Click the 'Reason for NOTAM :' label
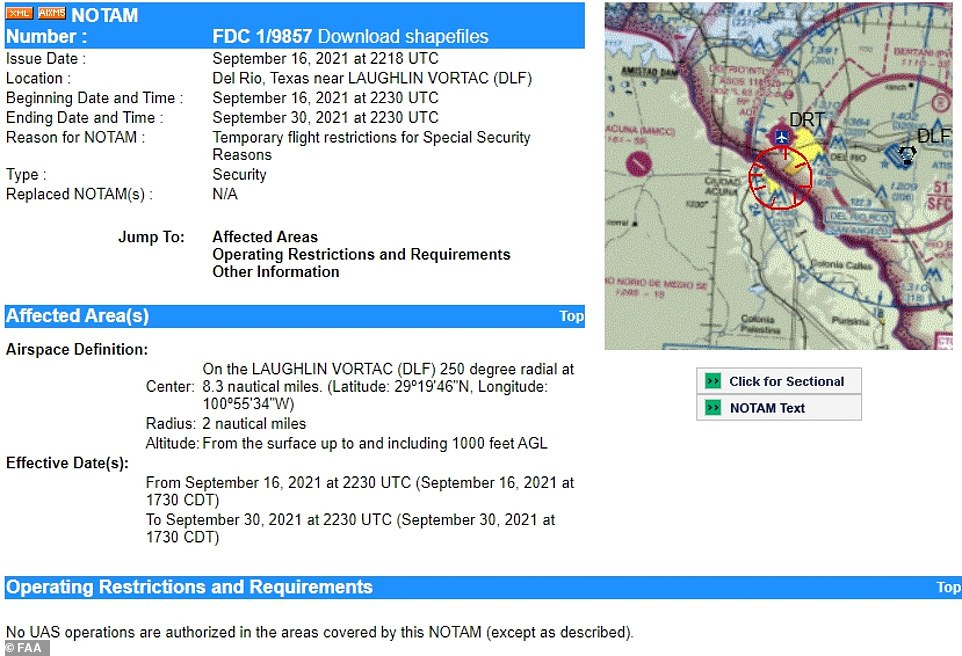 point(75,137)
